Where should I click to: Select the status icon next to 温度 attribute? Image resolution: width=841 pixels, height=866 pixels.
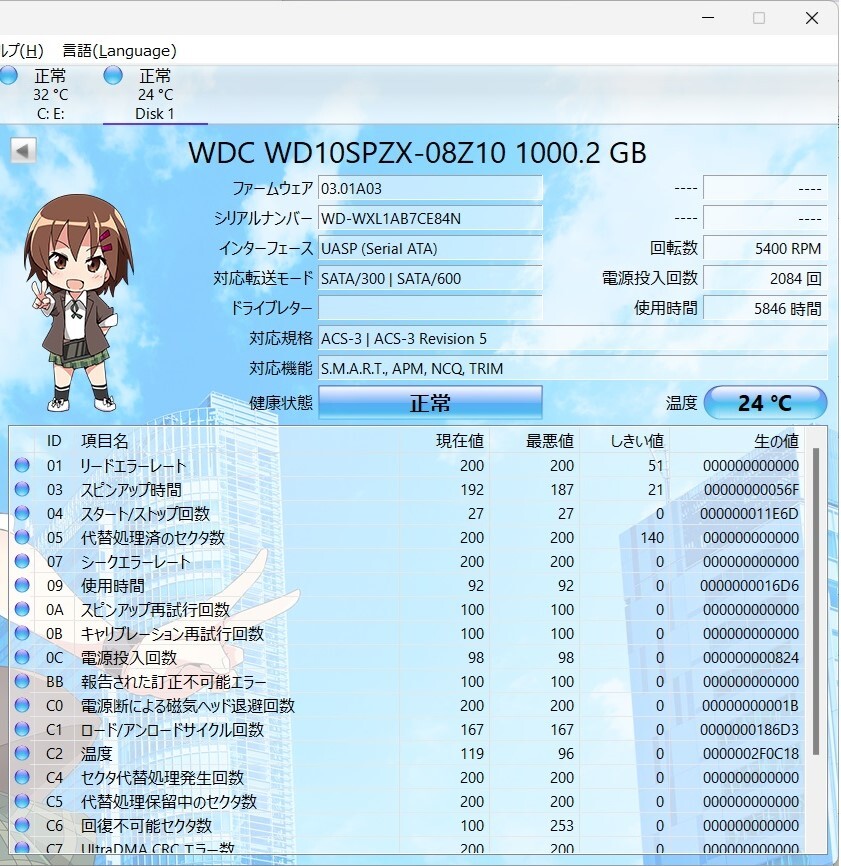(x=23, y=753)
